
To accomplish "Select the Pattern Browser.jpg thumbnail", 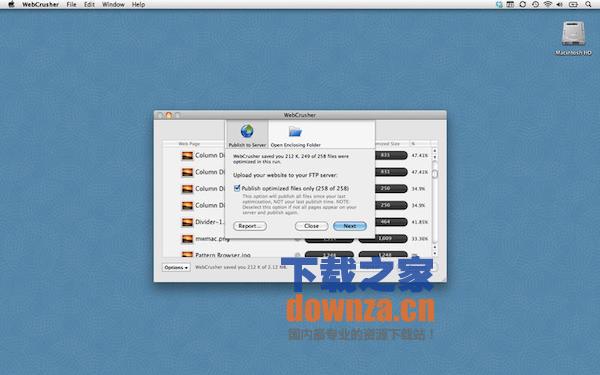I will pos(187,254).
